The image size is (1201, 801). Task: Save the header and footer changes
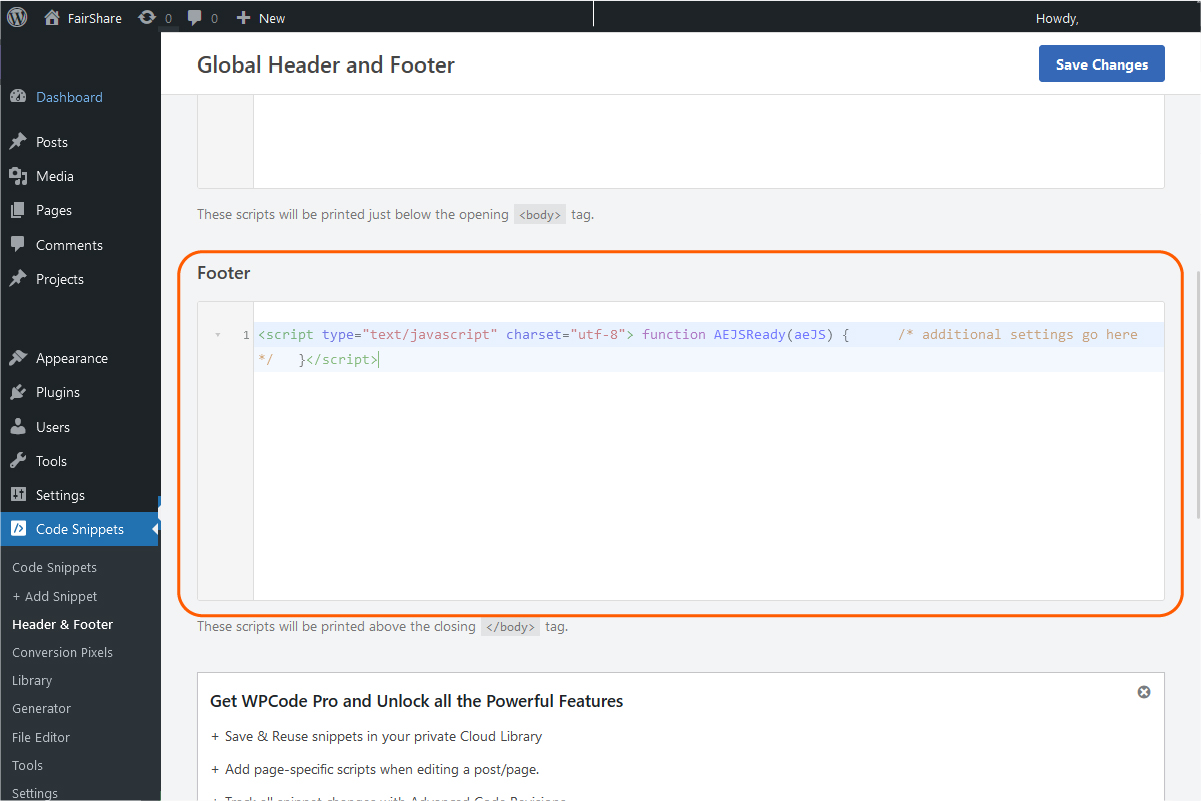(x=1101, y=64)
